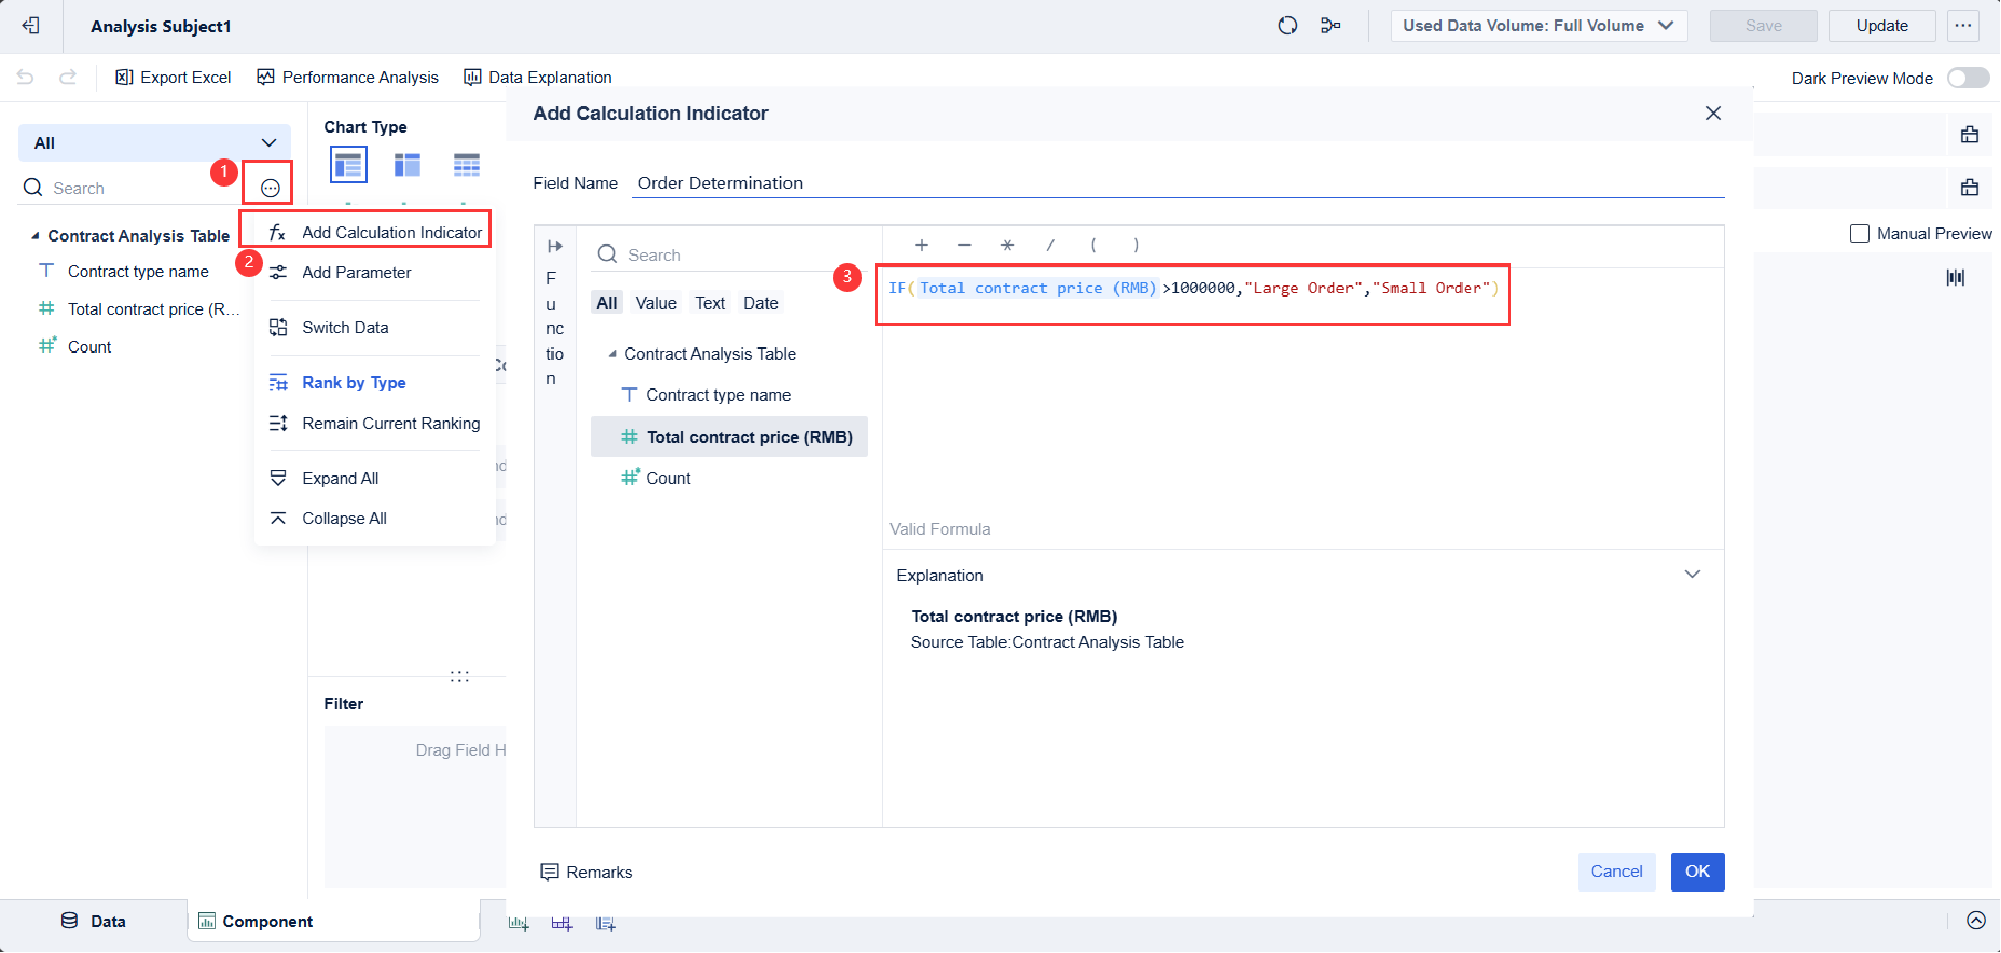Confirm the formula with OK
Image resolution: width=2001 pixels, height=953 pixels.
pyautogui.click(x=1696, y=872)
